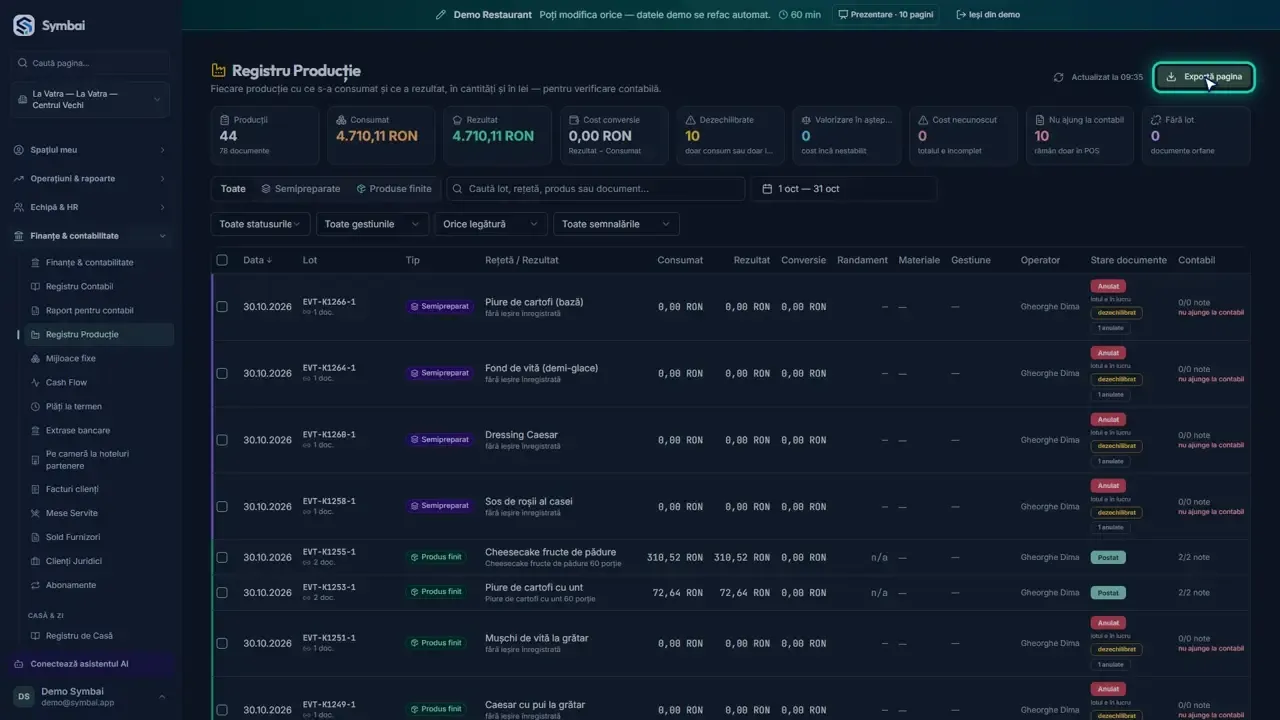Click the refresh icon beside Actualizat la 09:35
Screen dimensions: 1280x720
(1058, 77)
